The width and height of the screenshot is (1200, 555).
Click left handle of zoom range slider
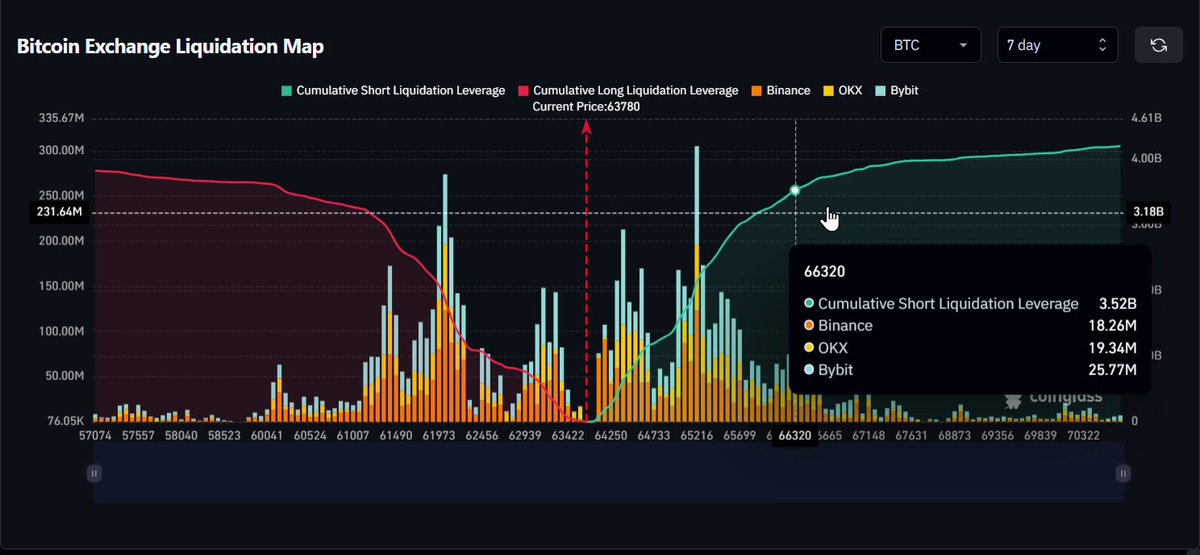click(x=93, y=473)
